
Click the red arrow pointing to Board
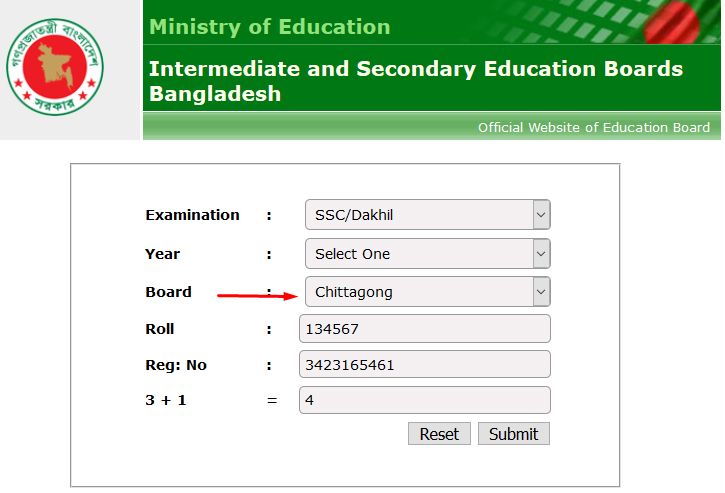[258, 296]
